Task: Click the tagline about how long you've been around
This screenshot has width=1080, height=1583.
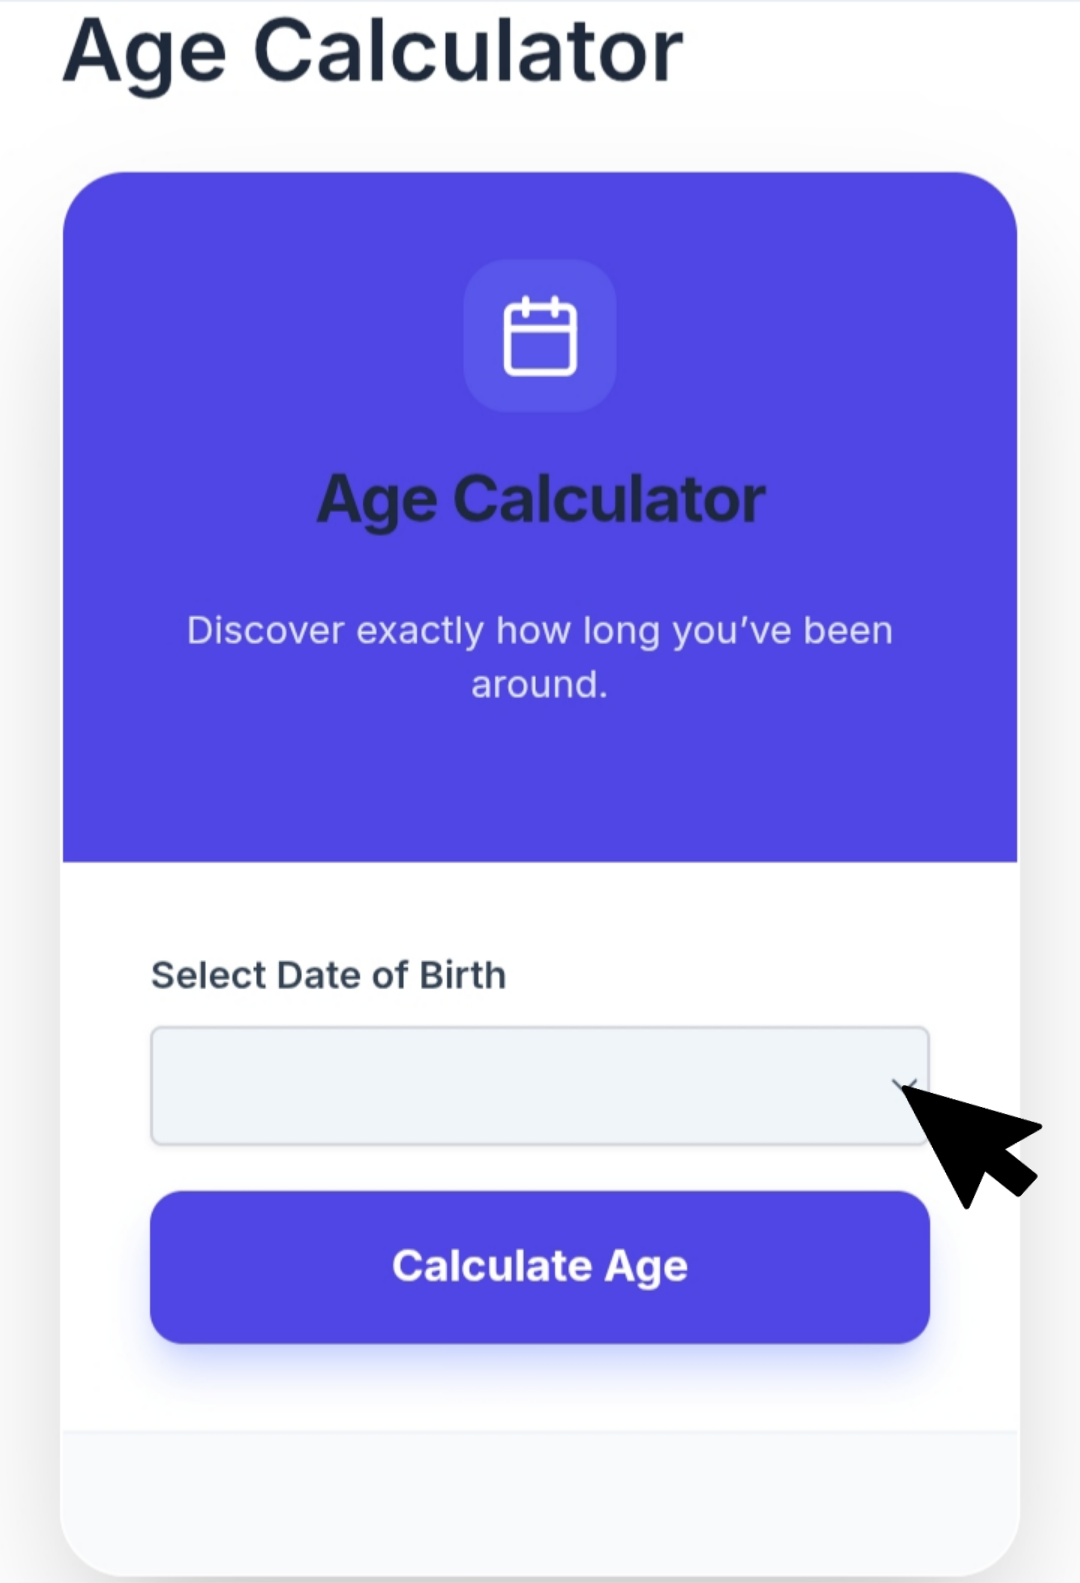Action: (539, 655)
